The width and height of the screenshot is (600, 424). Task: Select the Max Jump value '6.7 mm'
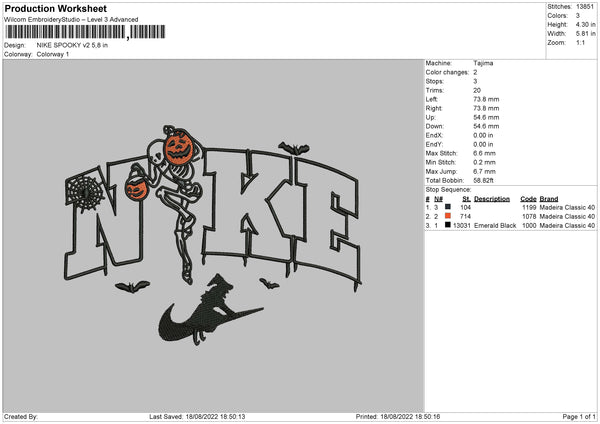point(484,171)
